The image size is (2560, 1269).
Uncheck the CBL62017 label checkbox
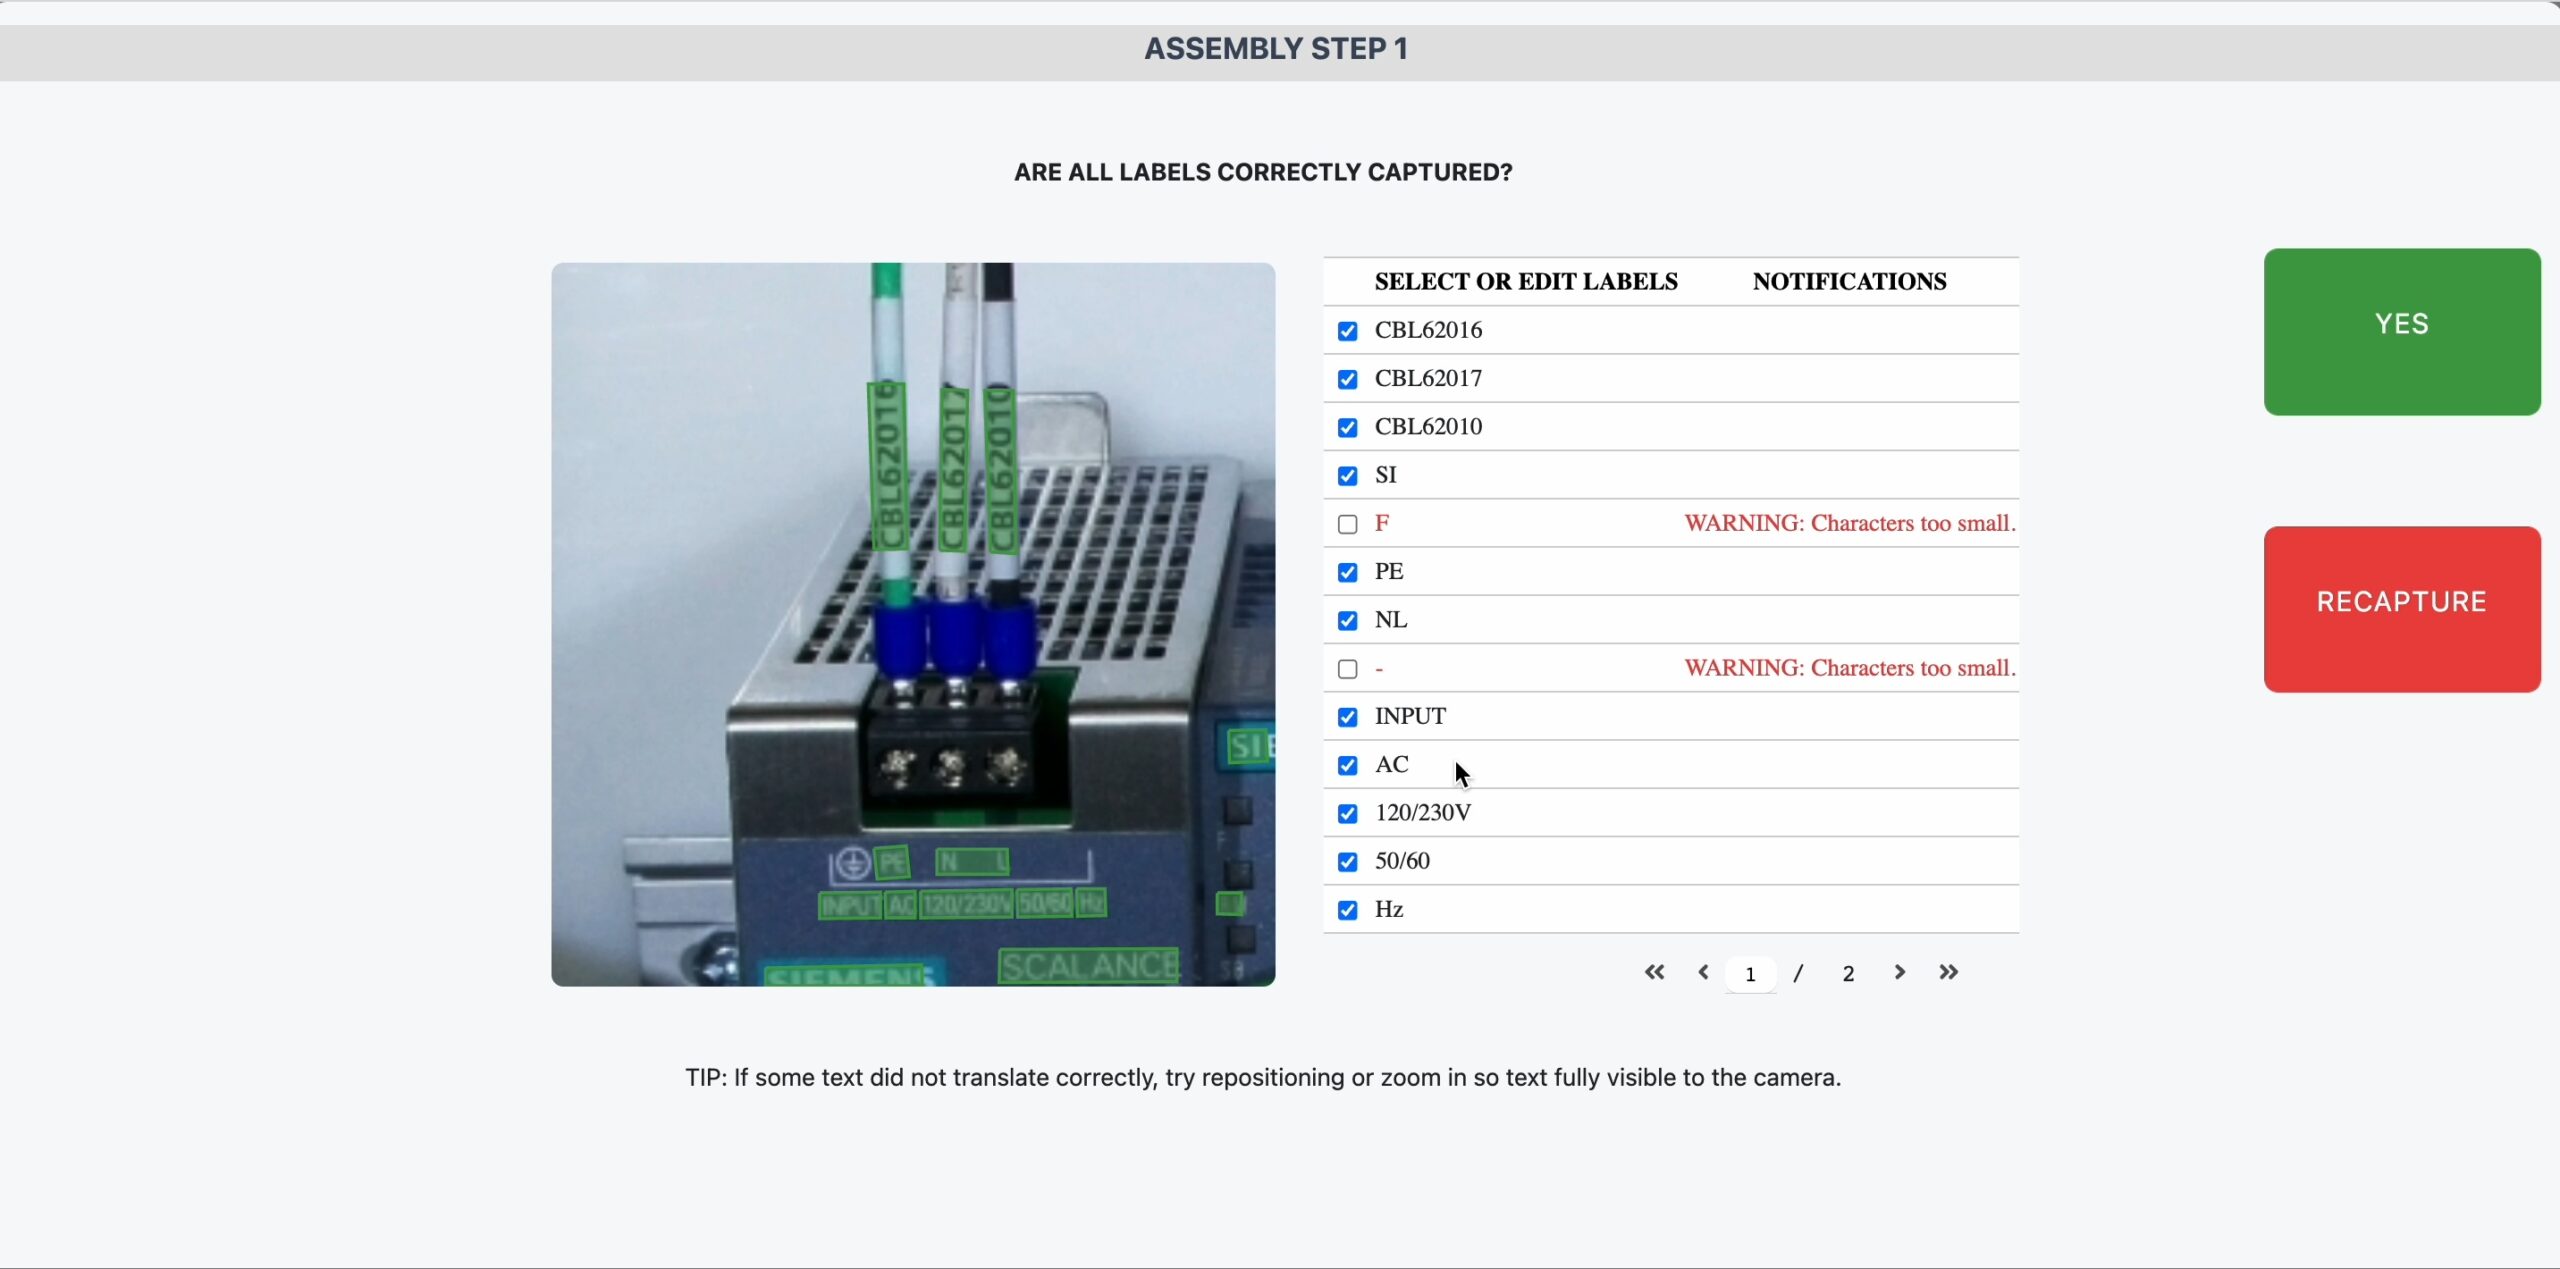pyautogui.click(x=1347, y=379)
